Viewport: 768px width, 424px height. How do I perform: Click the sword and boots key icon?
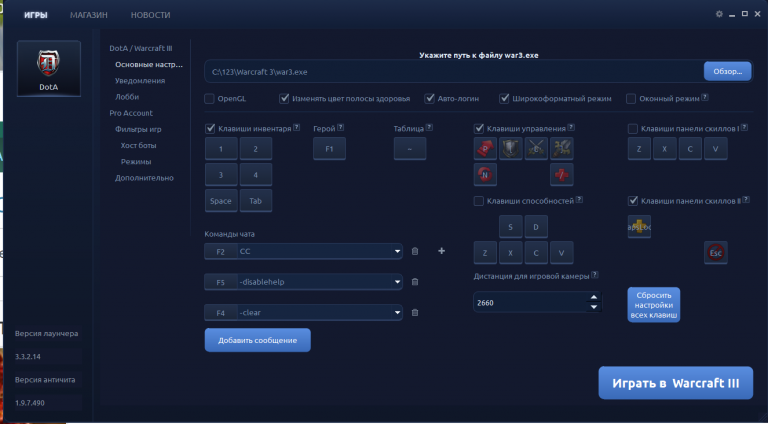[x=562, y=148]
